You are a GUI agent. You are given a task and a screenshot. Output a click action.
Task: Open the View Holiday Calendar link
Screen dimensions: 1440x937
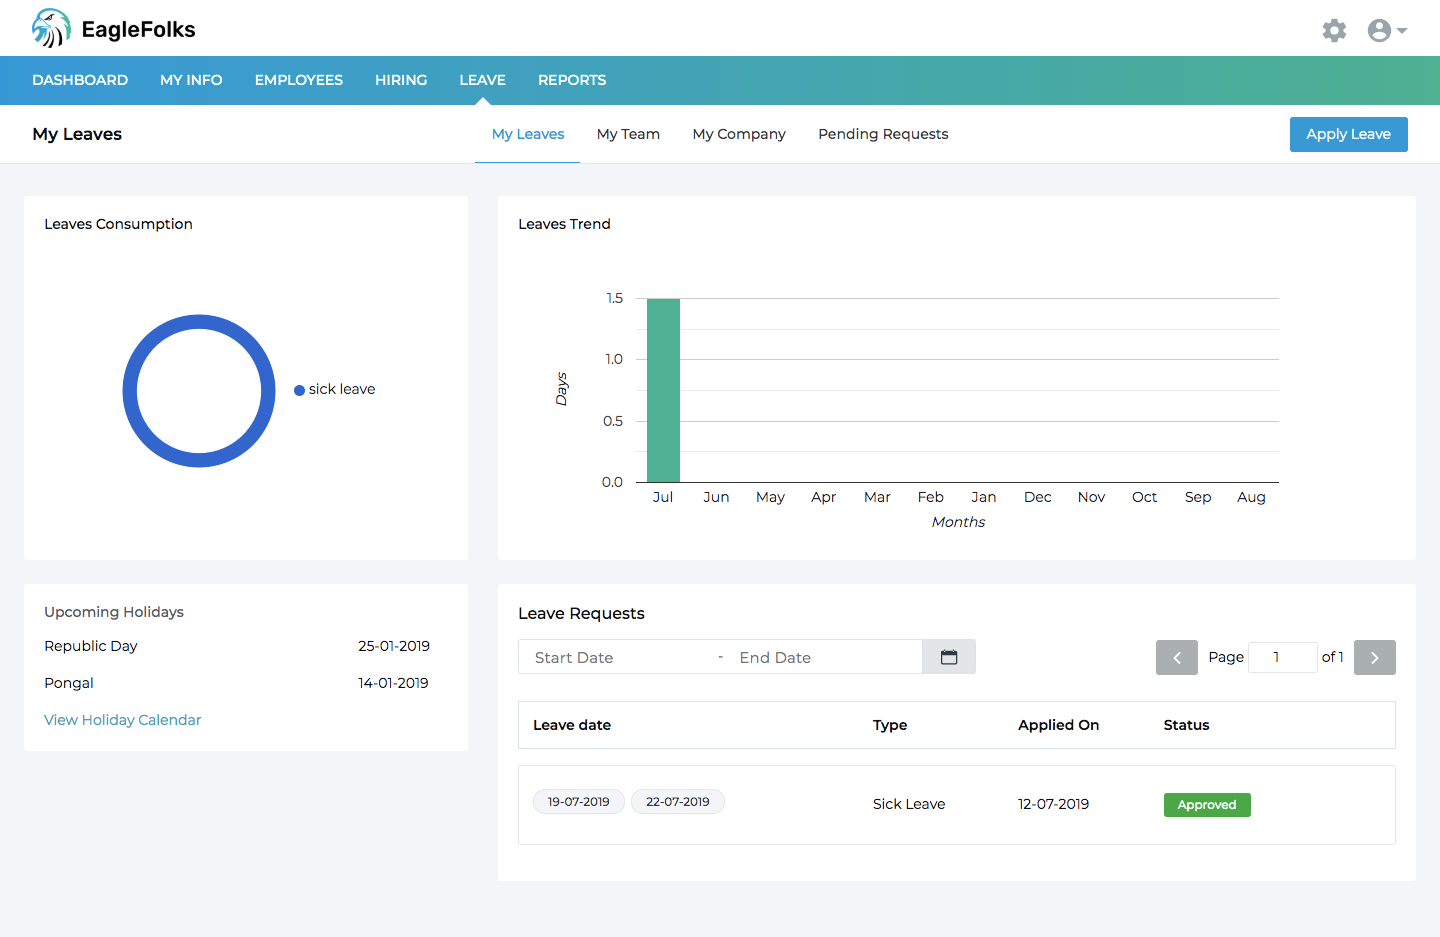coord(123,720)
